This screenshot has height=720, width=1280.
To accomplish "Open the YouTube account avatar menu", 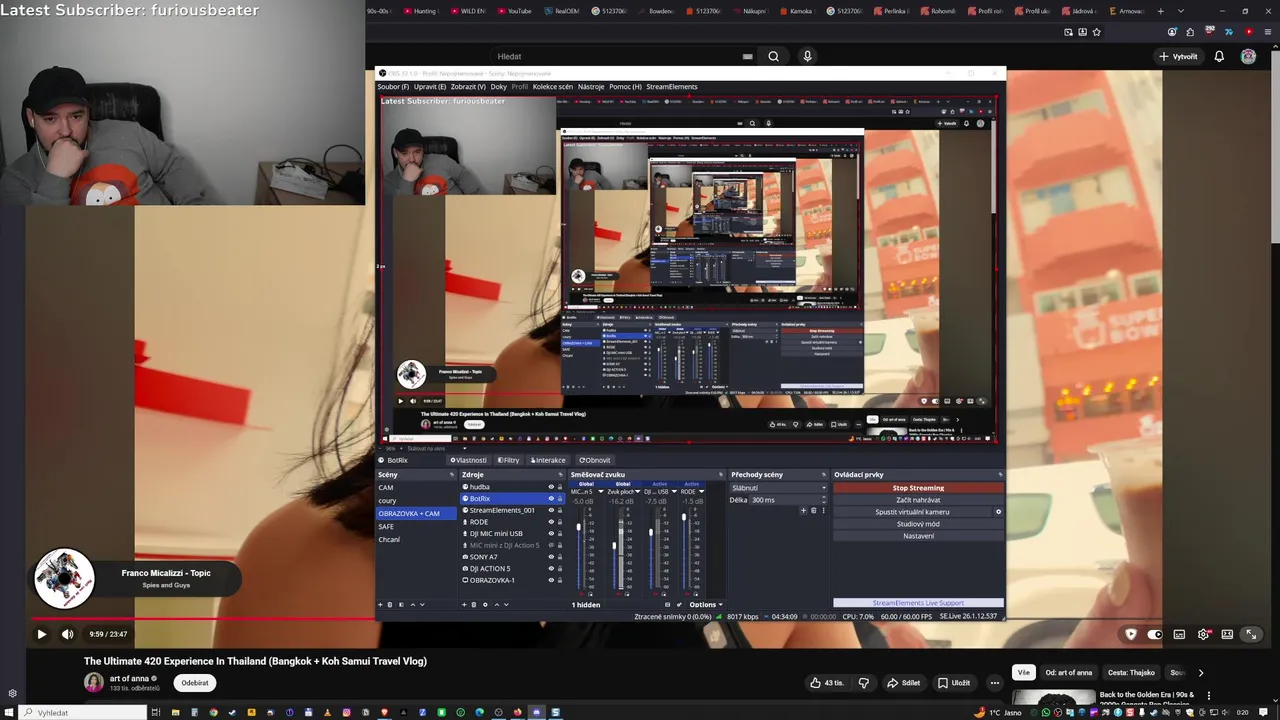I will click(1248, 56).
